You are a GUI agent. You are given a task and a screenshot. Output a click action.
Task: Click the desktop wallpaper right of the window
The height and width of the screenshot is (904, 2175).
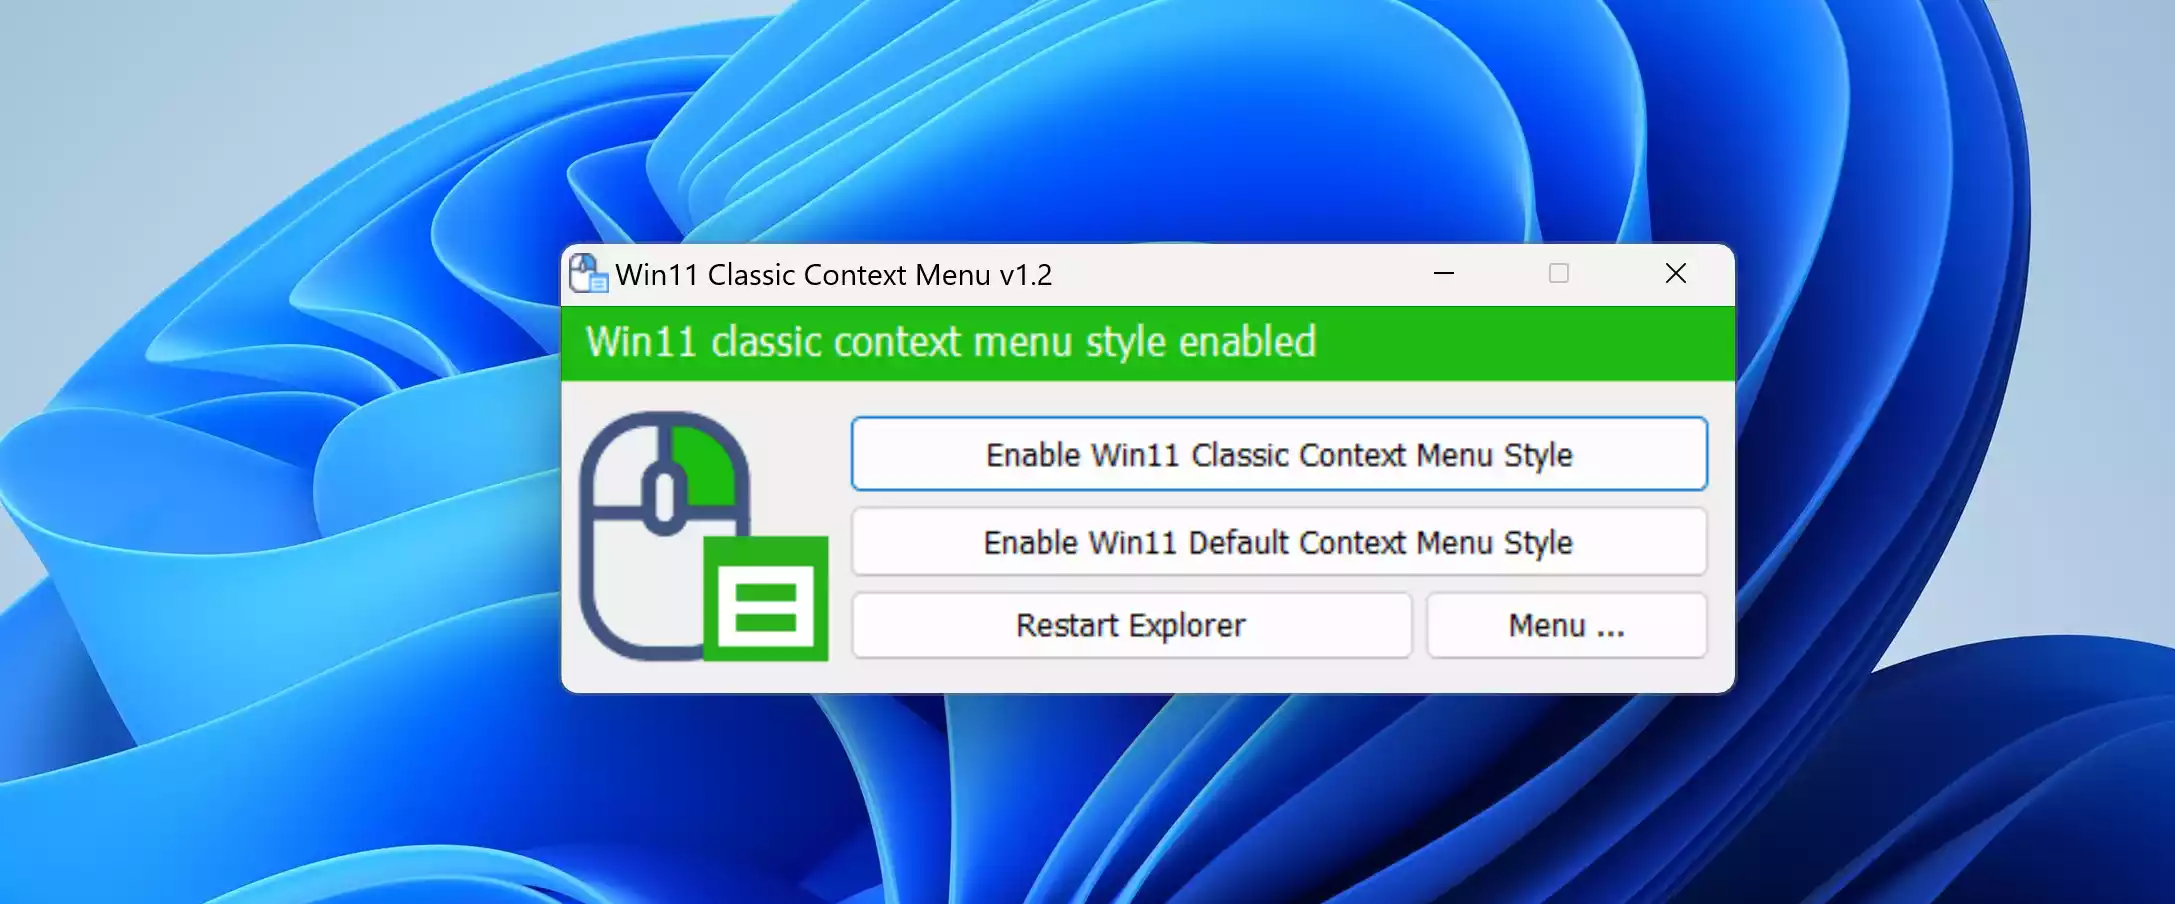1950,470
